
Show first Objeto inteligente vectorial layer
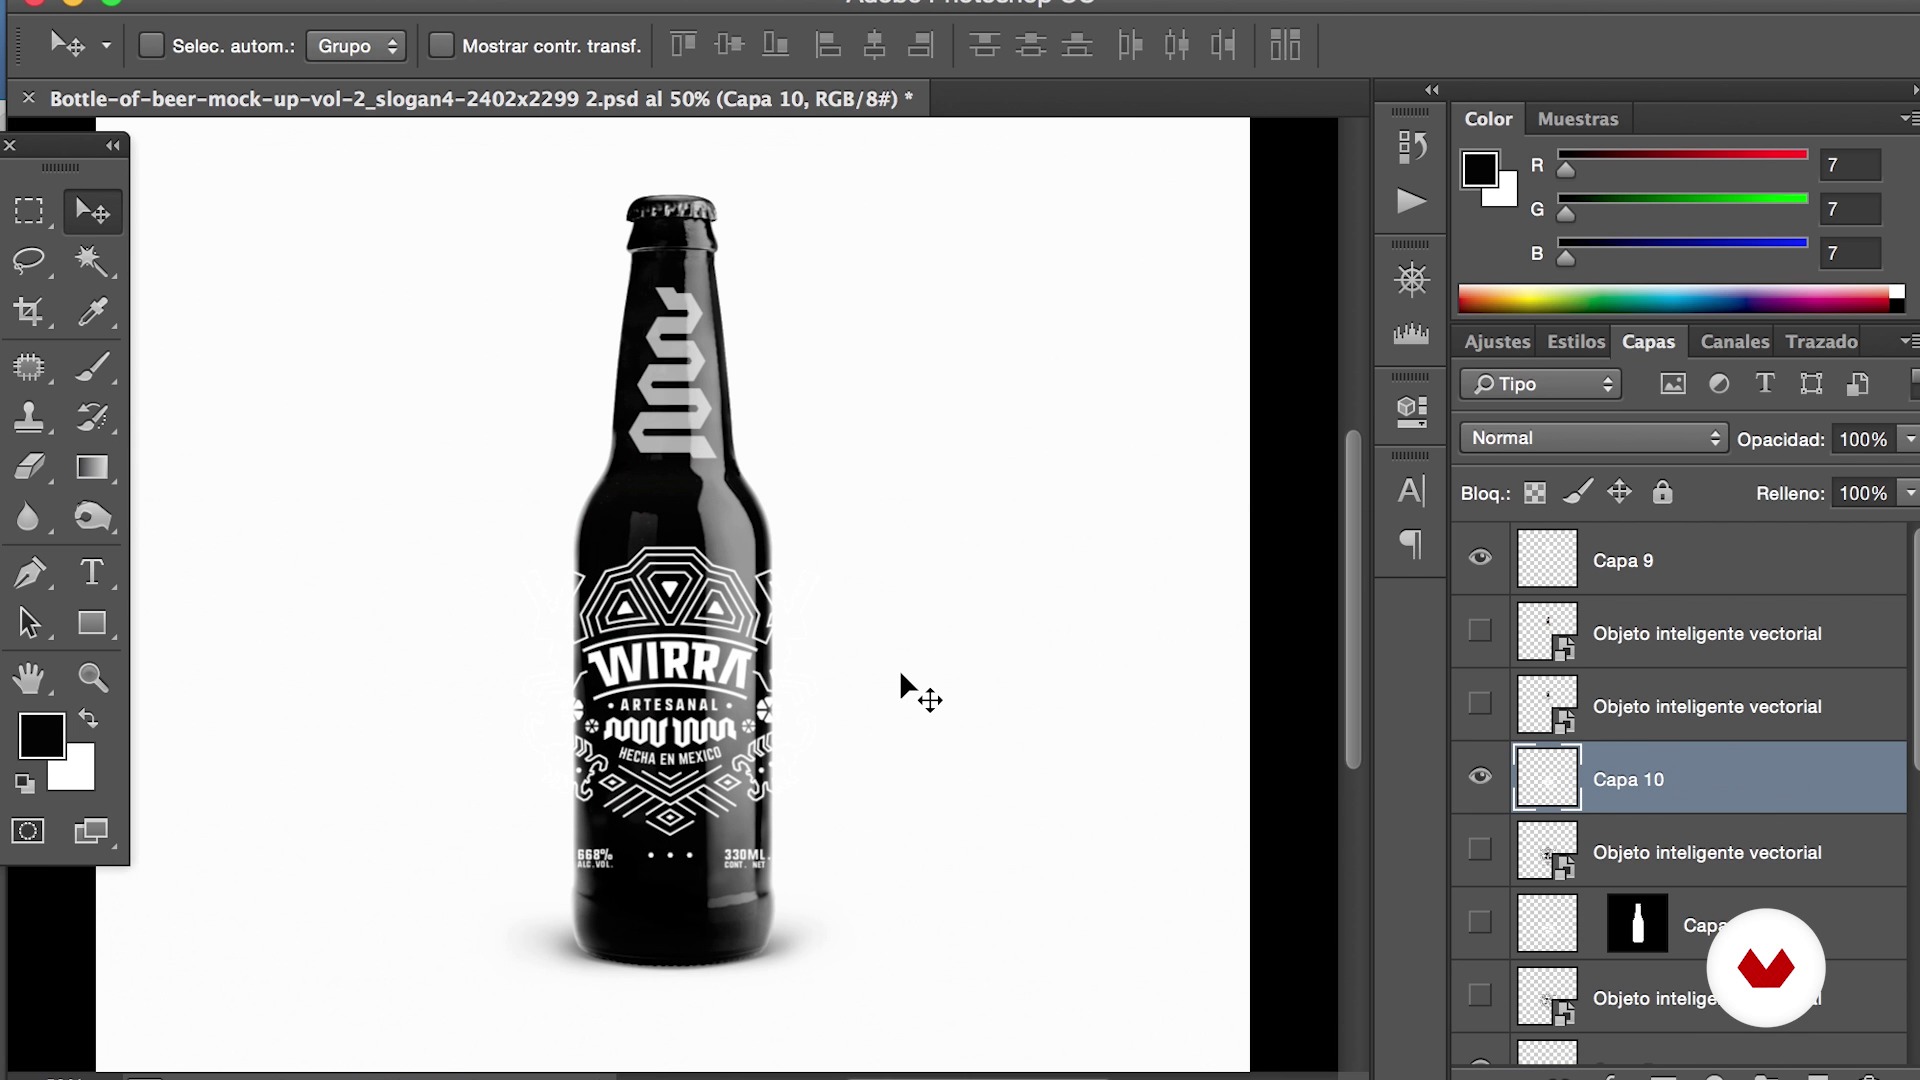click(x=1480, y=630)
